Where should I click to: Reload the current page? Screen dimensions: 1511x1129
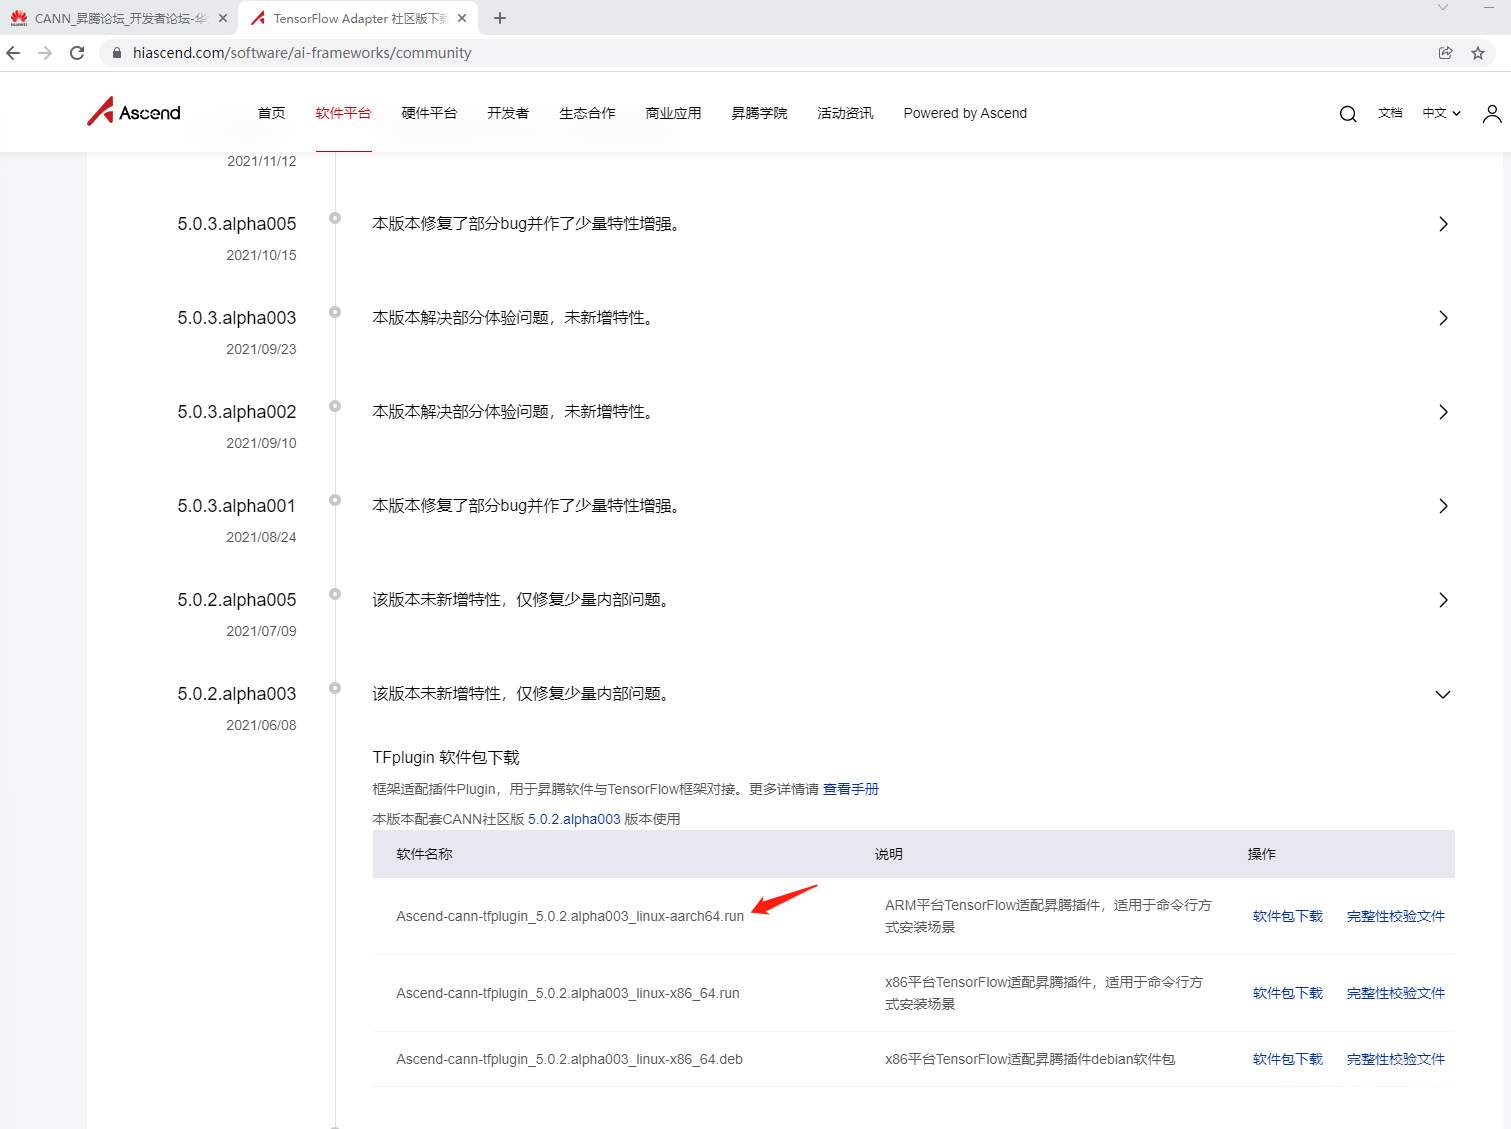click(77, 53)
